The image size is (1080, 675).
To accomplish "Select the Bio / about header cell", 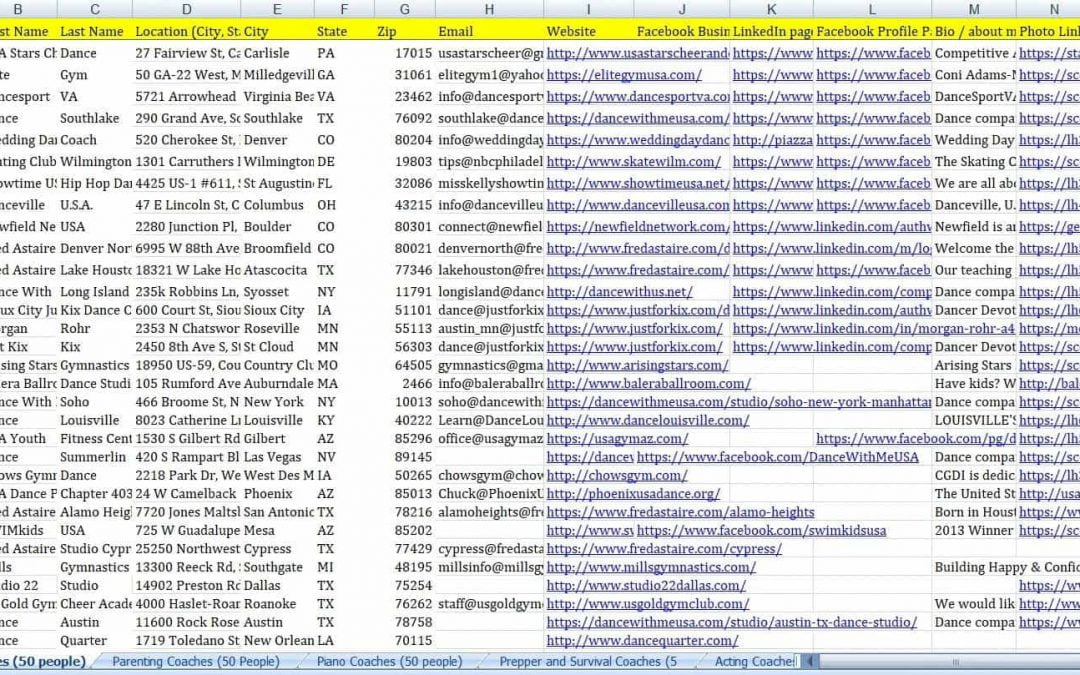I will click(974, 31).
